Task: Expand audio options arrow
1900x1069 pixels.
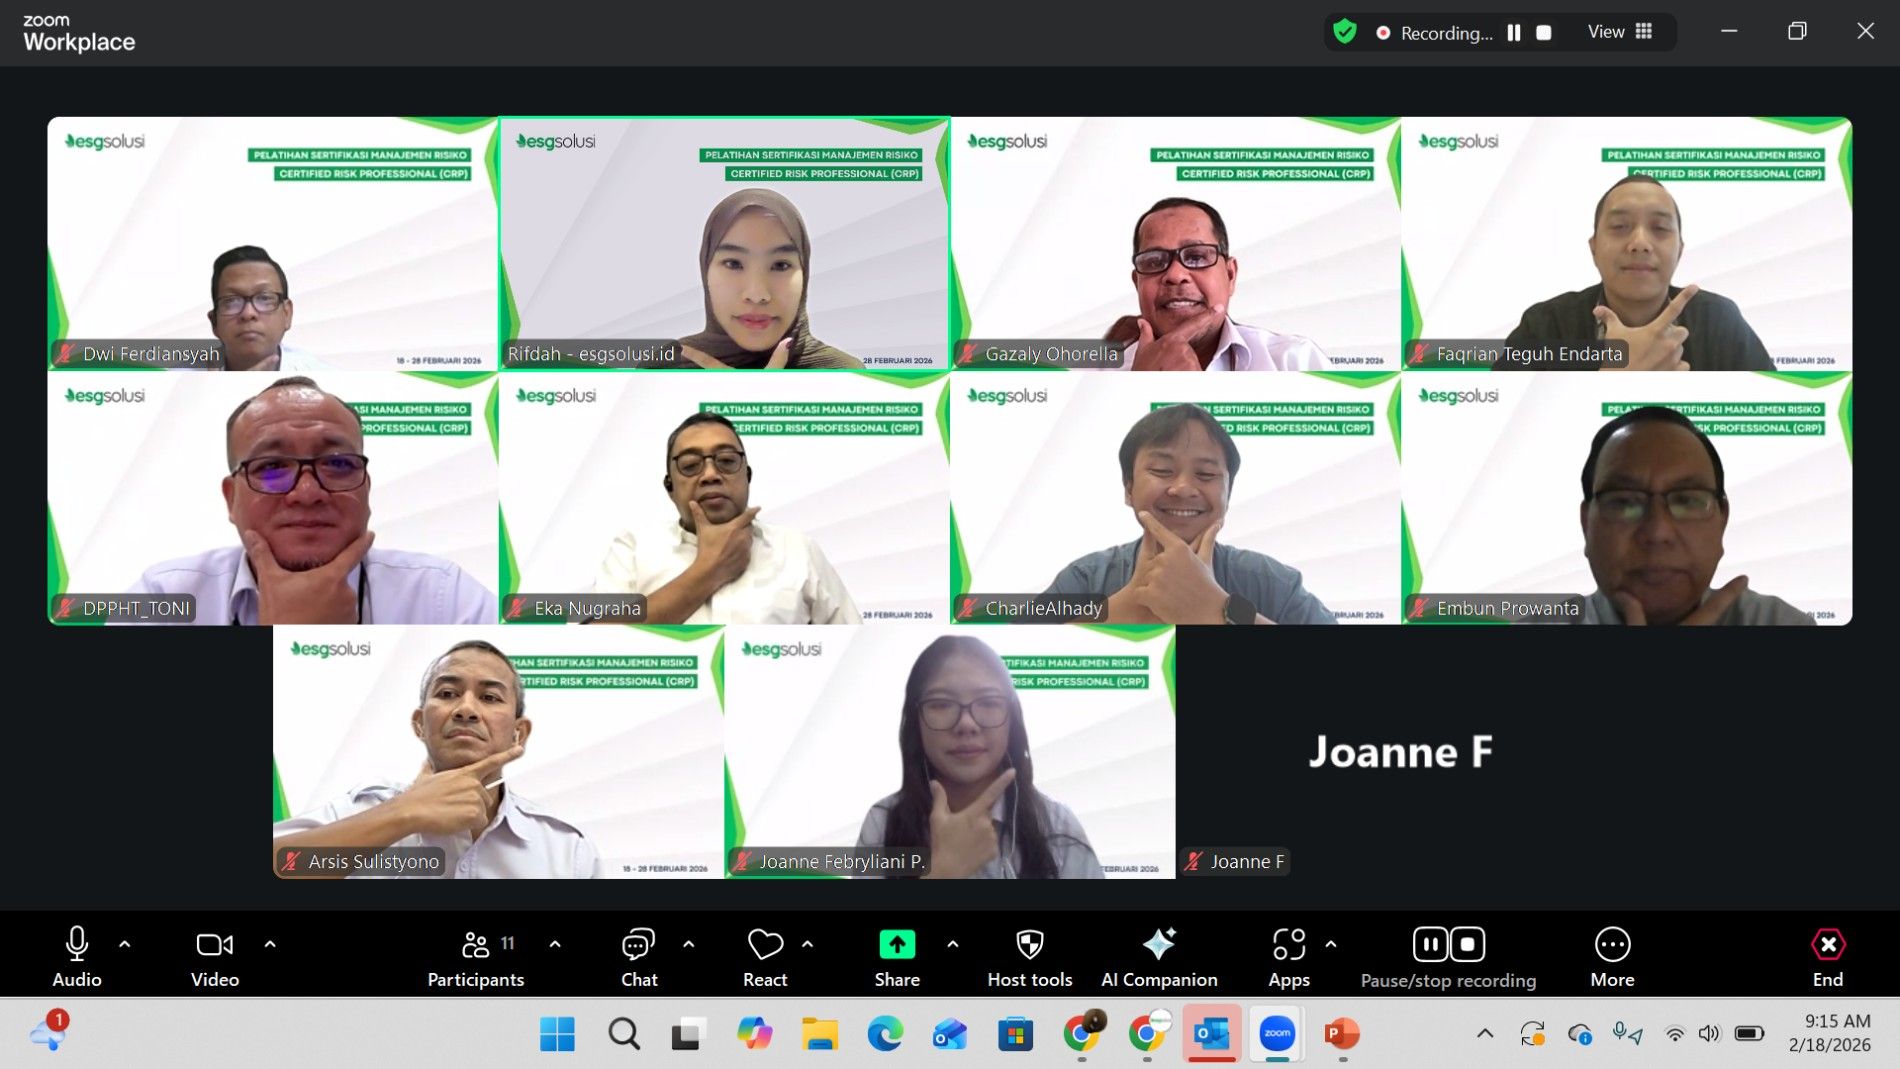Action: point(125,943)
